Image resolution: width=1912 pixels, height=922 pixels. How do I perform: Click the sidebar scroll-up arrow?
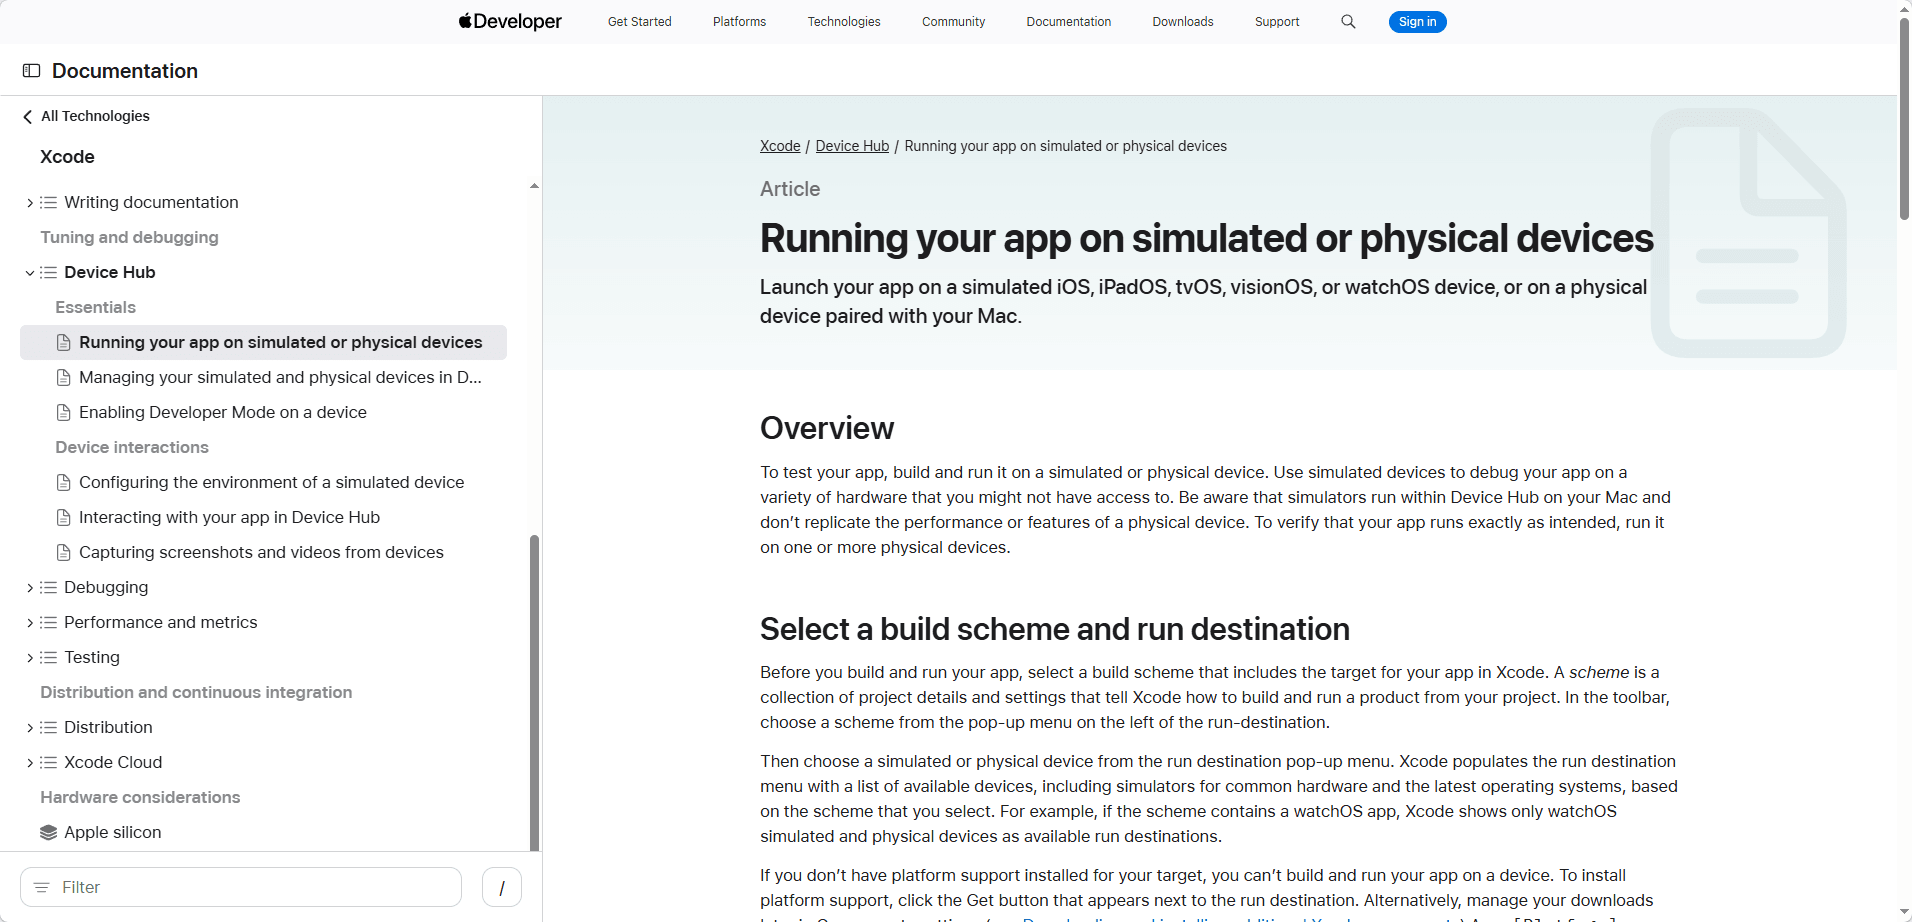[x=534, y=186]
